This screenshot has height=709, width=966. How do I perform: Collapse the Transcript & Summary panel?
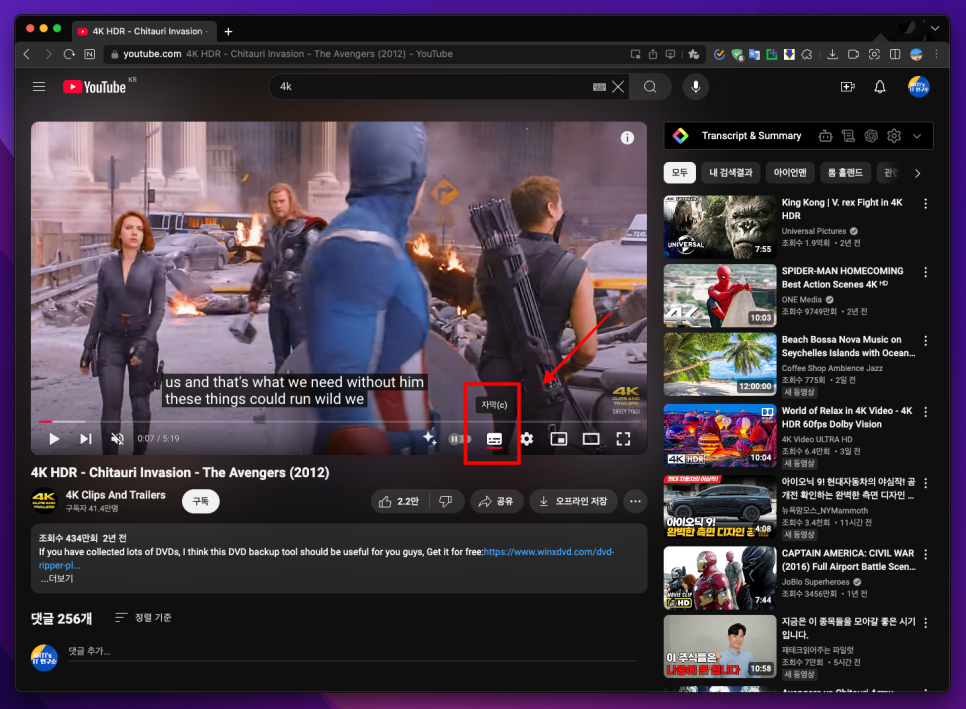[x=917, y=136]
